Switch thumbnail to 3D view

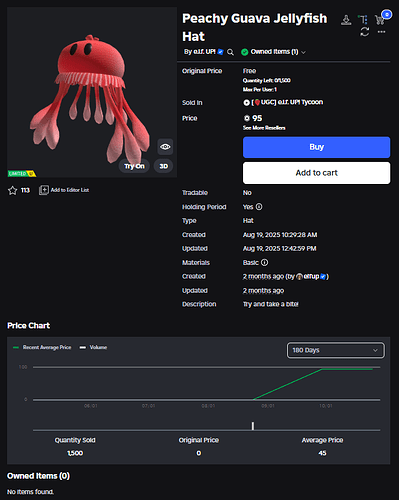tap(163, 166)
